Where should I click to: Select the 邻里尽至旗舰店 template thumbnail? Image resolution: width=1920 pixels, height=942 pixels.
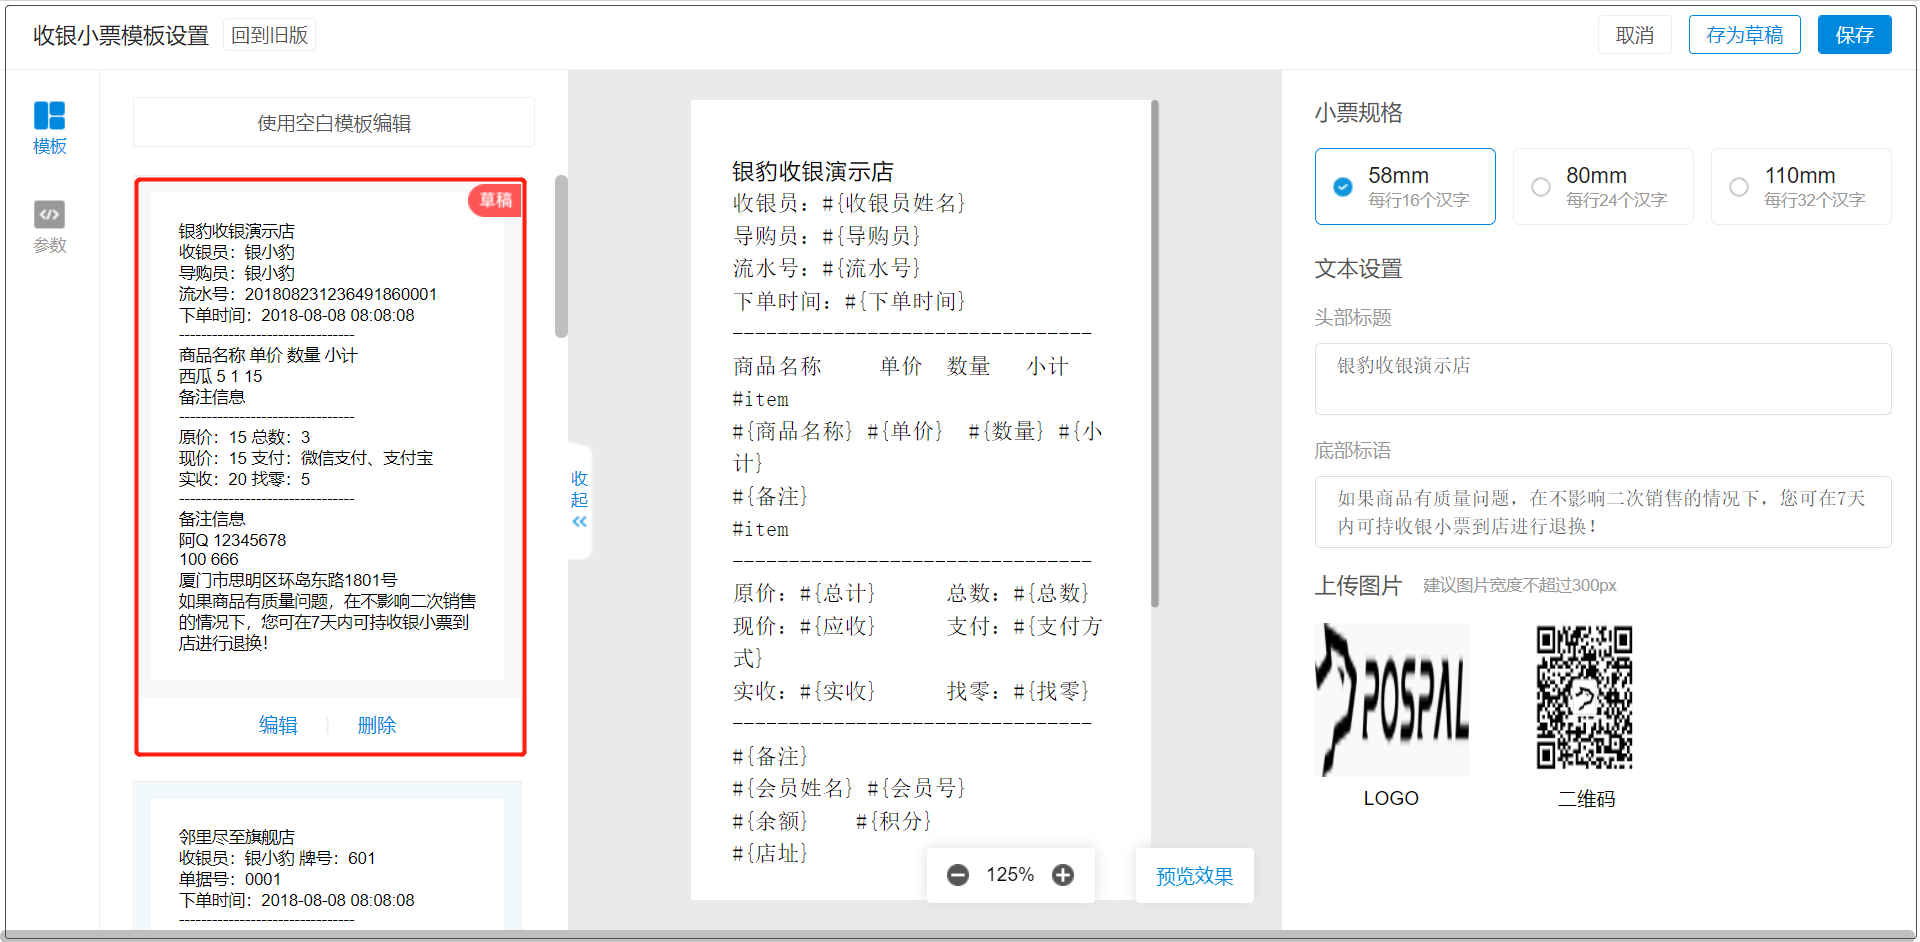tap(327, 860)
